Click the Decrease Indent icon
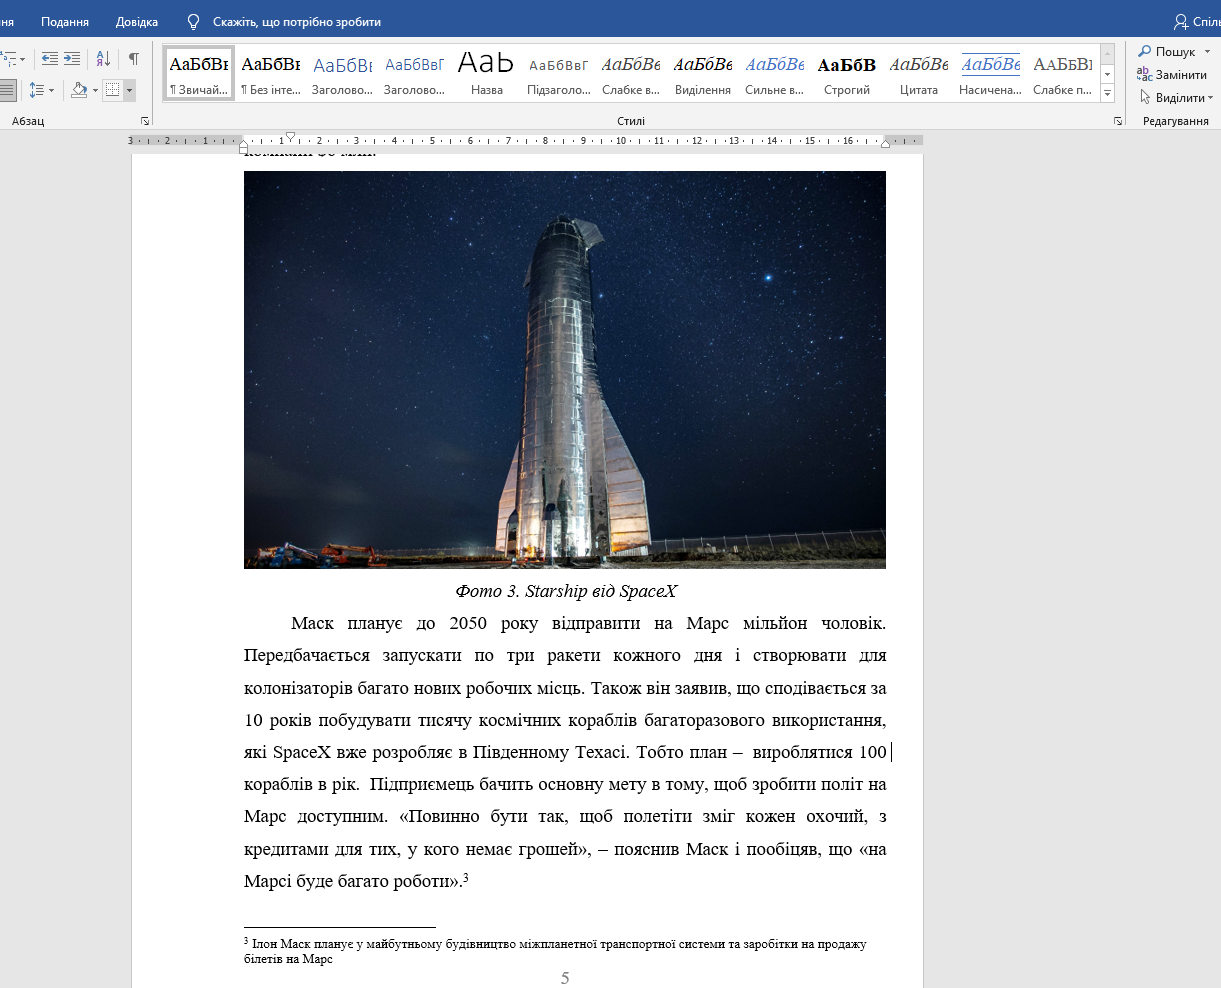Image resolution: width=1221 pixels, height=988 pixels. (x=49, y=59)
